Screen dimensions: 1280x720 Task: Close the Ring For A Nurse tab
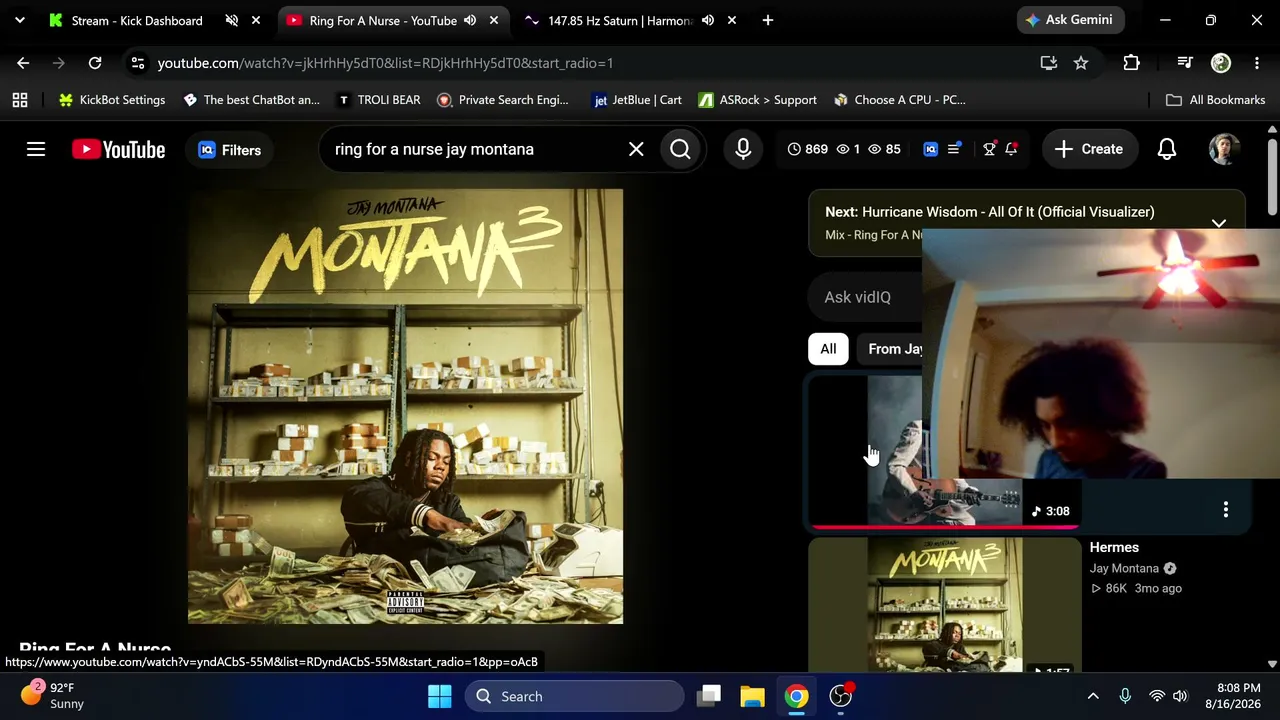pyautogui.click(x=494, y=20)
